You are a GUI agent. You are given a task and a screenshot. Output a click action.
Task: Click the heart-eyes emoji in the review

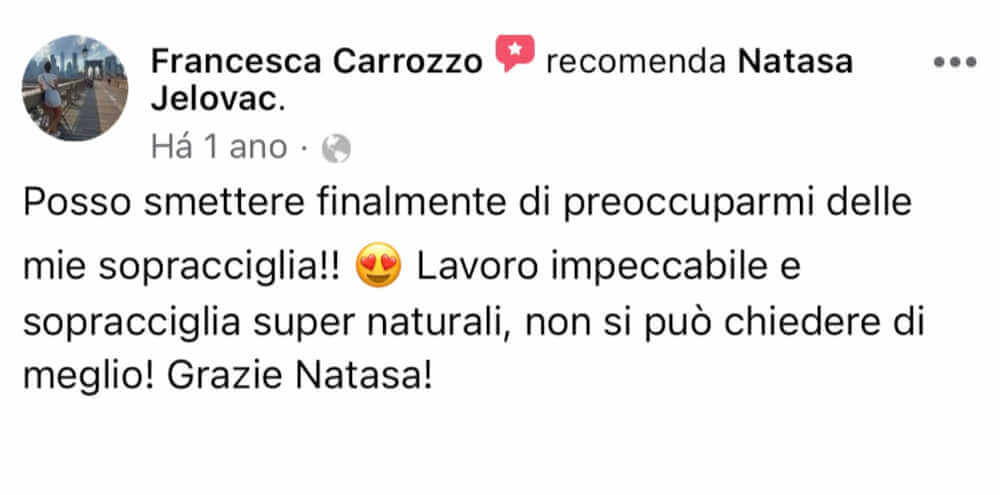tap(380, 267)
